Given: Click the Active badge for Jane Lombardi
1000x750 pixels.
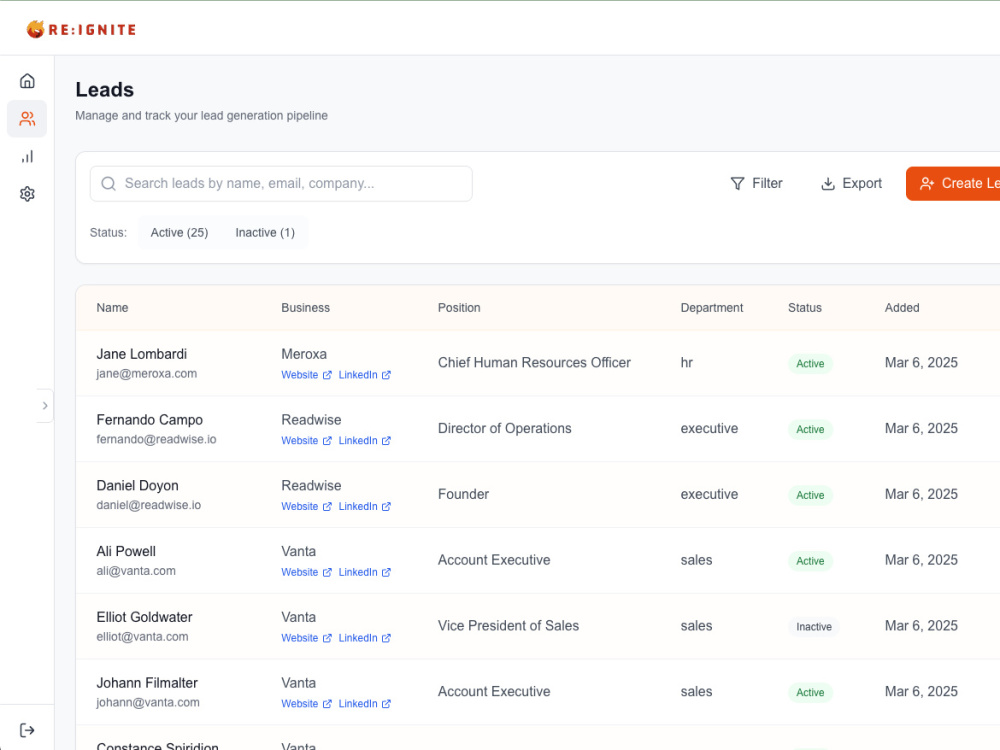Looking at the screenshot, I should (810, 364).
